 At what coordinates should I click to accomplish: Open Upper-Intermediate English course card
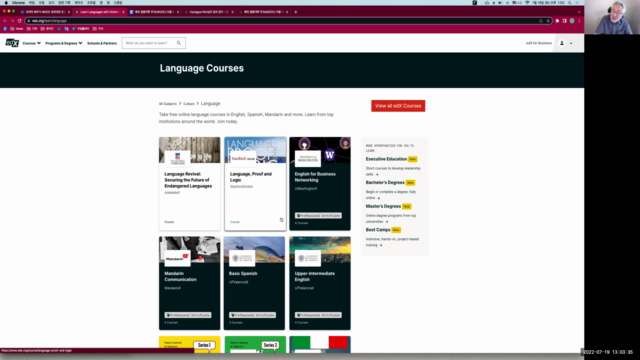(320, 283)
